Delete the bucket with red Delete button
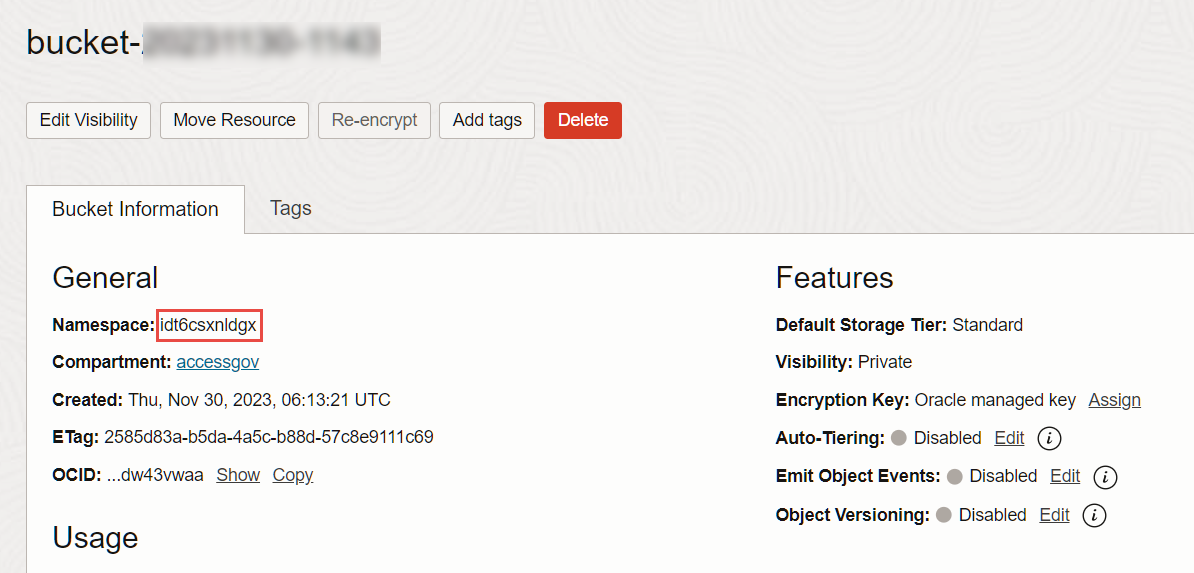The width and height of the screenshot is (1194, 573). [x=583, y=120]
